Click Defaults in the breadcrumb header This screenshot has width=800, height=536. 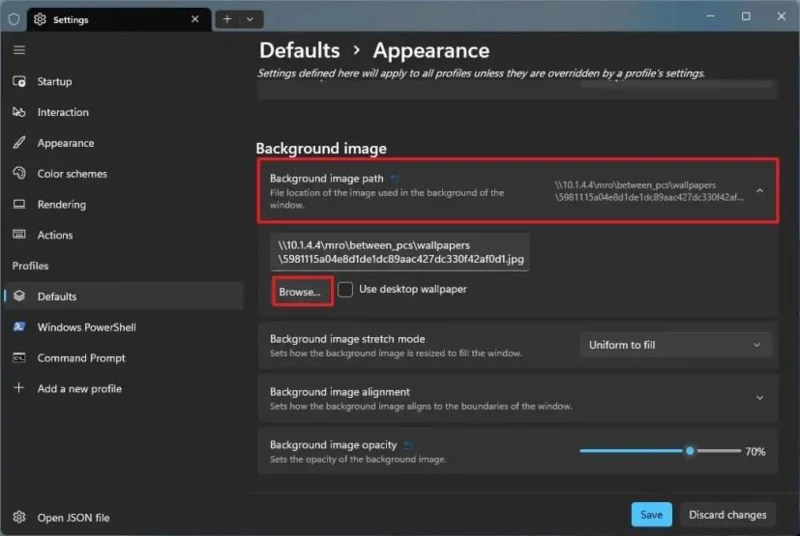click(299, 50)
